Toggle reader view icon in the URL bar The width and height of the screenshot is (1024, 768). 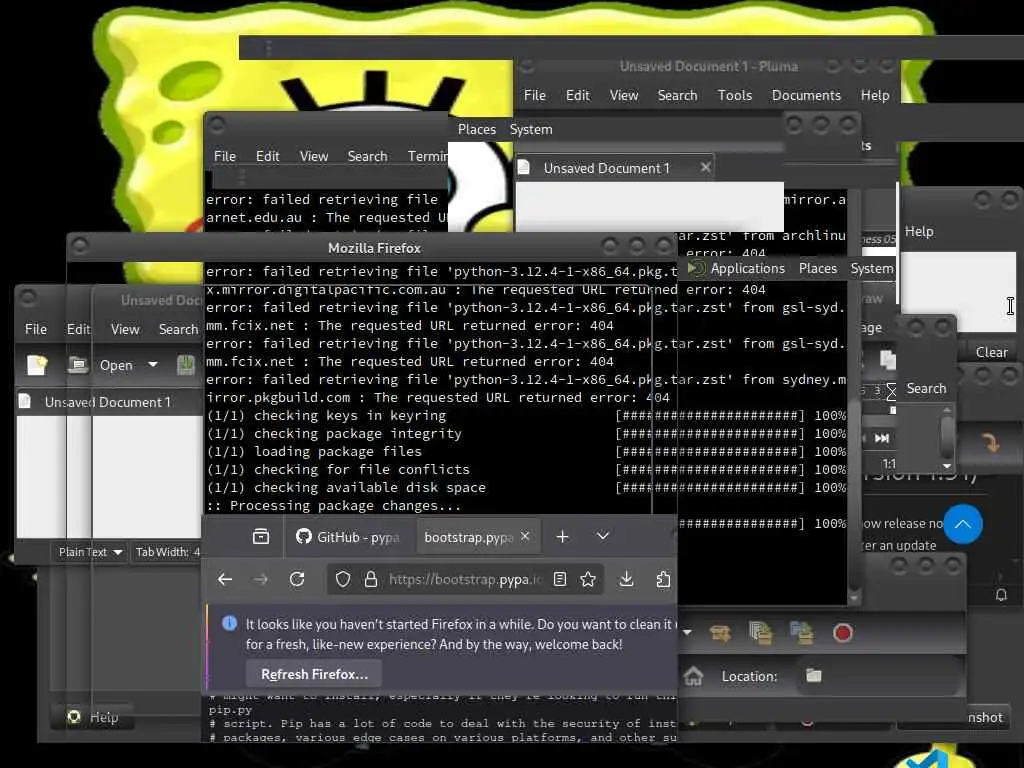point(560,579)
